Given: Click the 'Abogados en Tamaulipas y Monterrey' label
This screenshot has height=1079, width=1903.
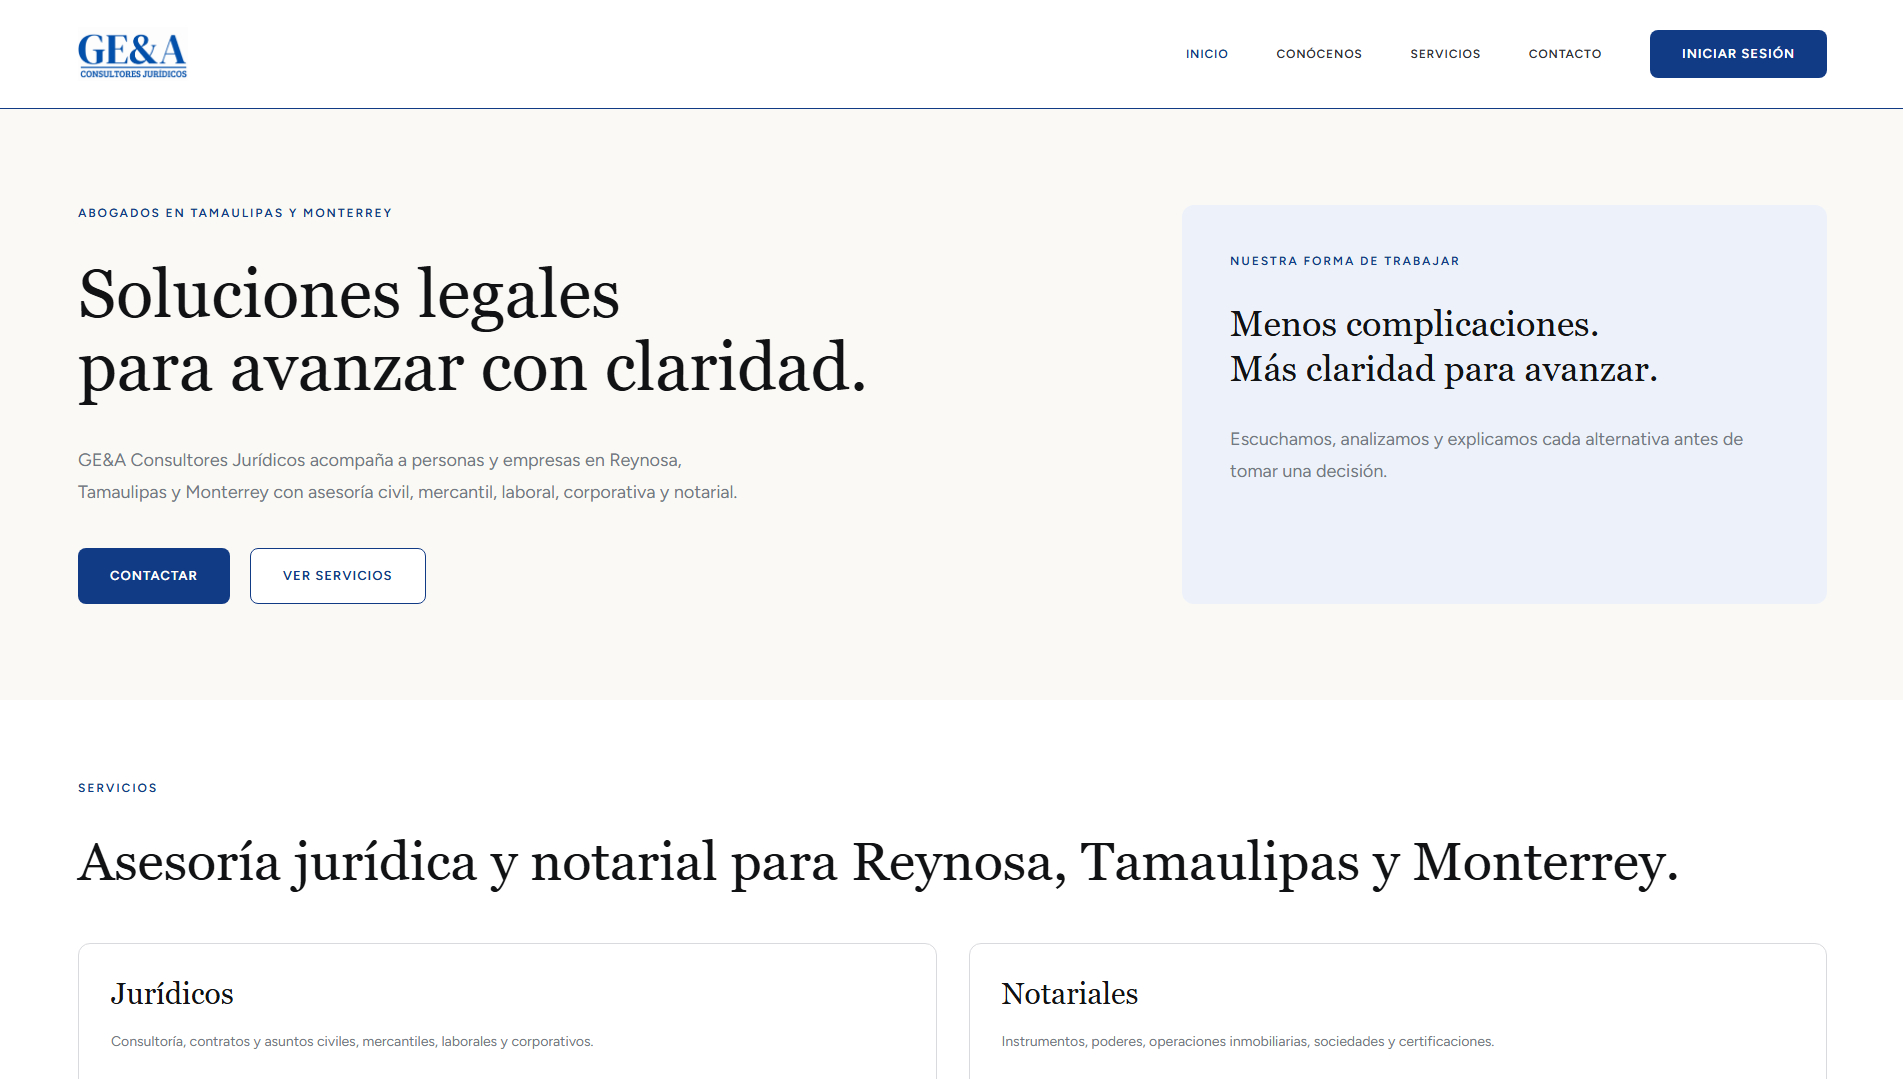Looking at the screenshot, I should tap(235, 213).
